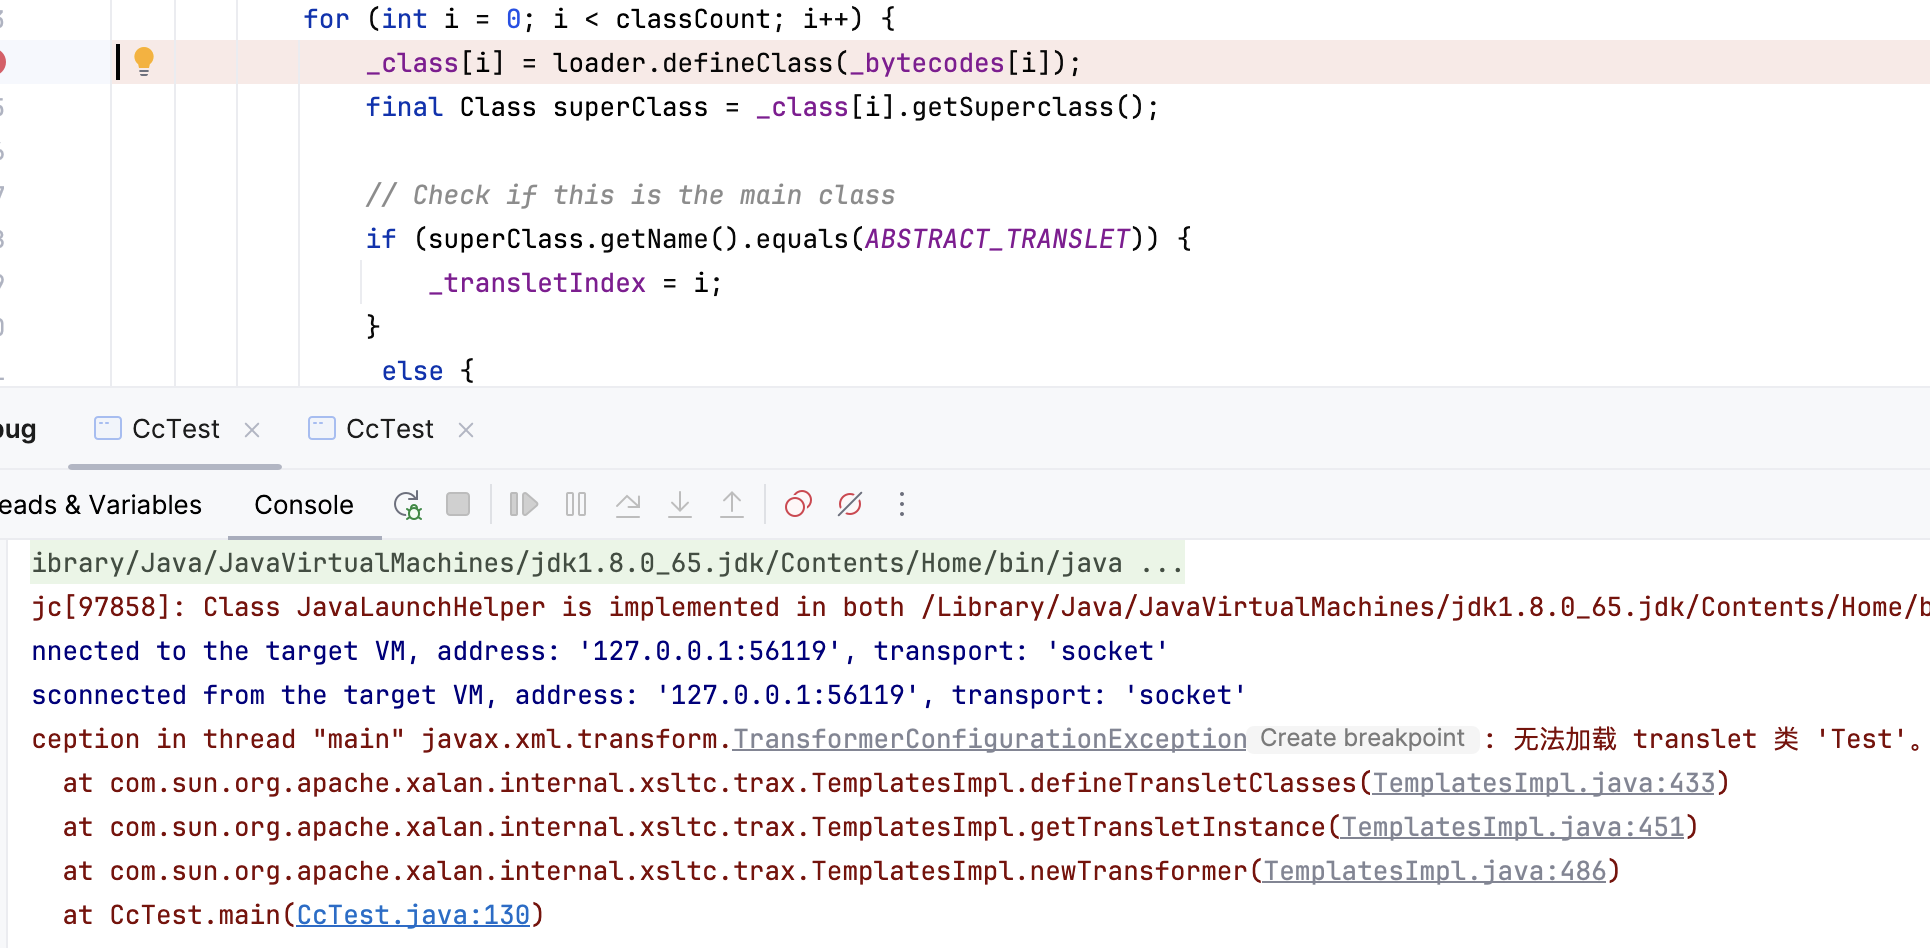1930x948 pixels.
Task: Open the CcTest.java:130 stack link
Action: pos(413,915)
